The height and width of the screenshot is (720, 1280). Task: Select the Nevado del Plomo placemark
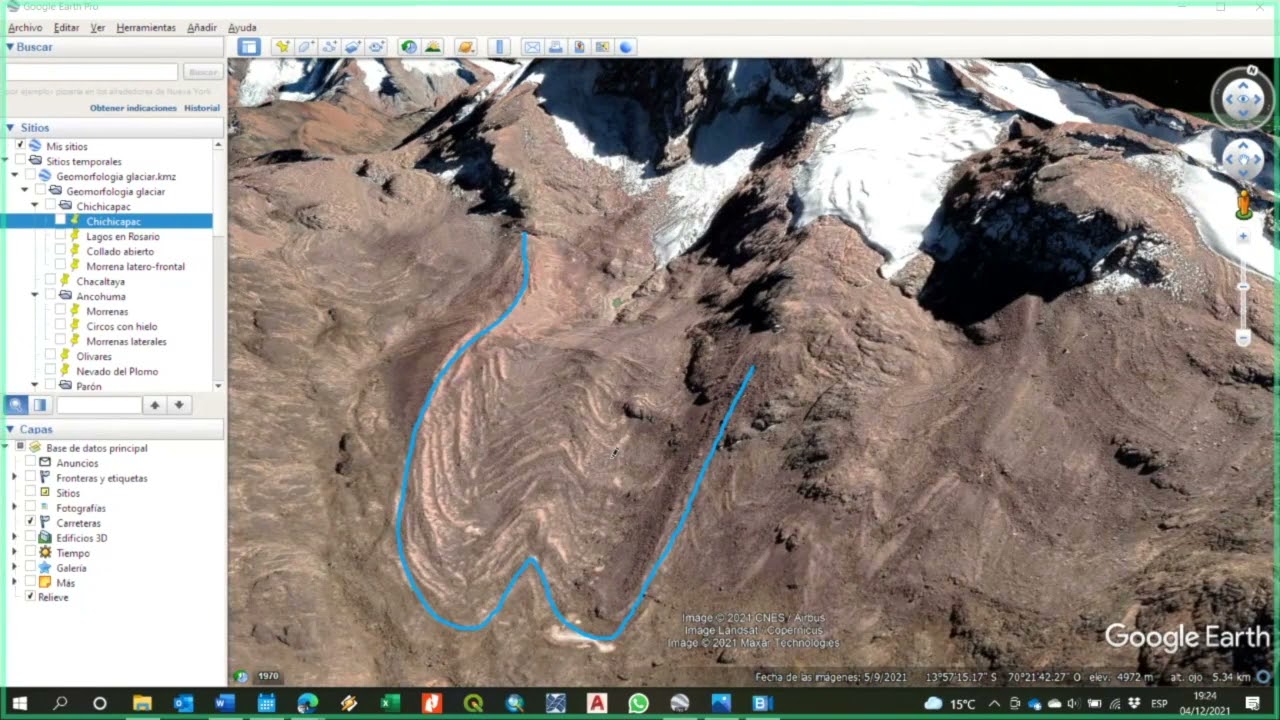pos(117,371)
